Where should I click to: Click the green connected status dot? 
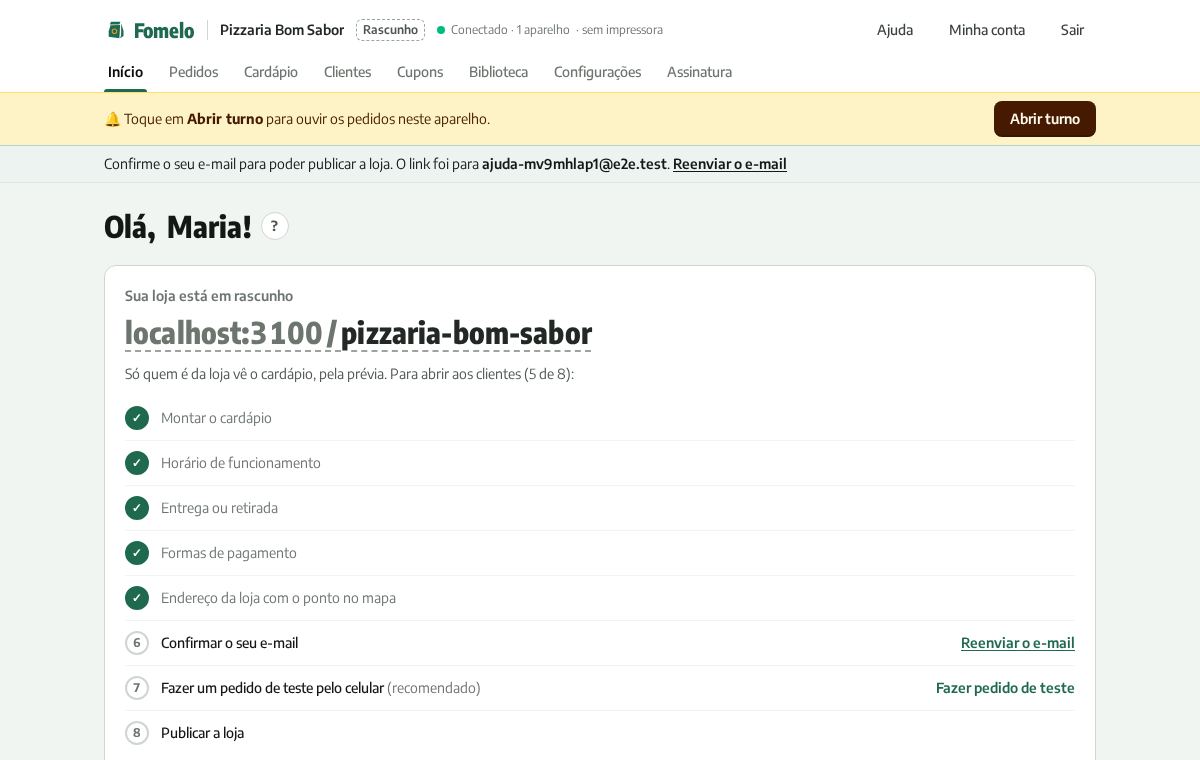441,30
